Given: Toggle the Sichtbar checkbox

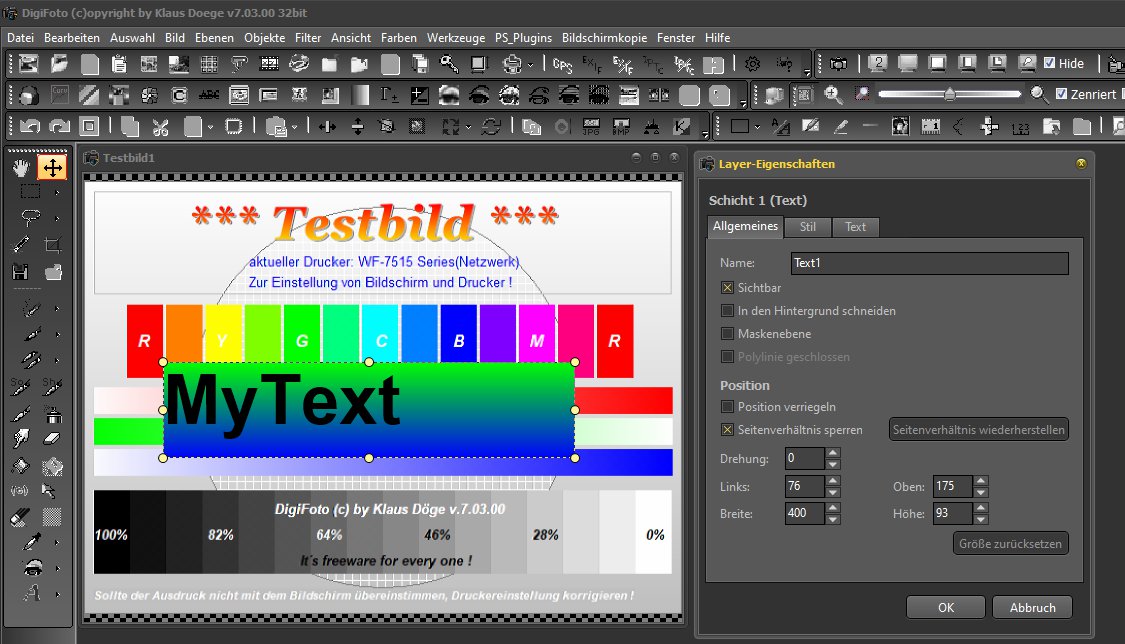Looking at the screenshot, I should coord(727,288).
